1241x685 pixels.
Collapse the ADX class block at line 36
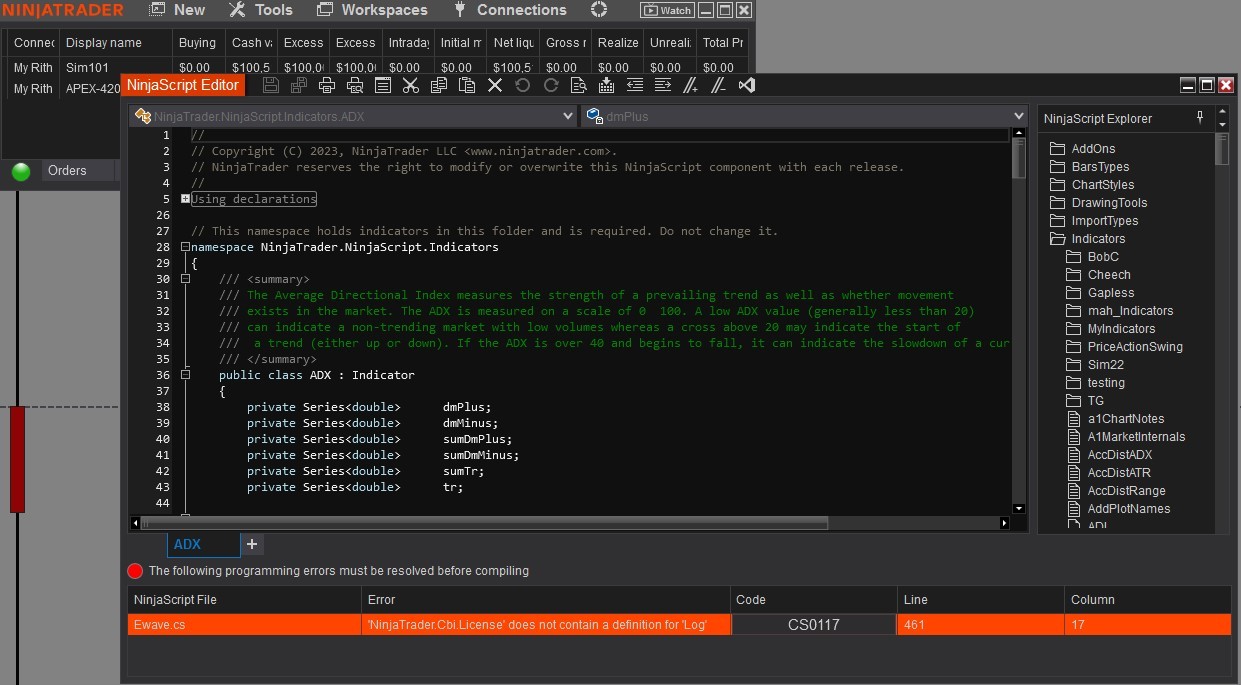click(185, 375)
